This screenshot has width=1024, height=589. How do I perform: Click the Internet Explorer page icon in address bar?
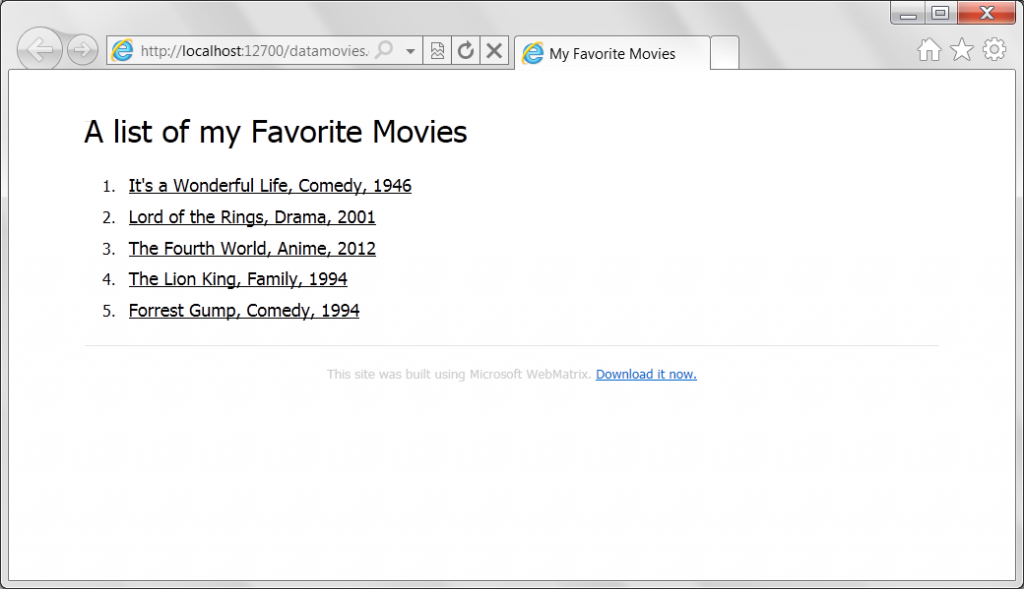pyautogui.click(x=122, y=50)
